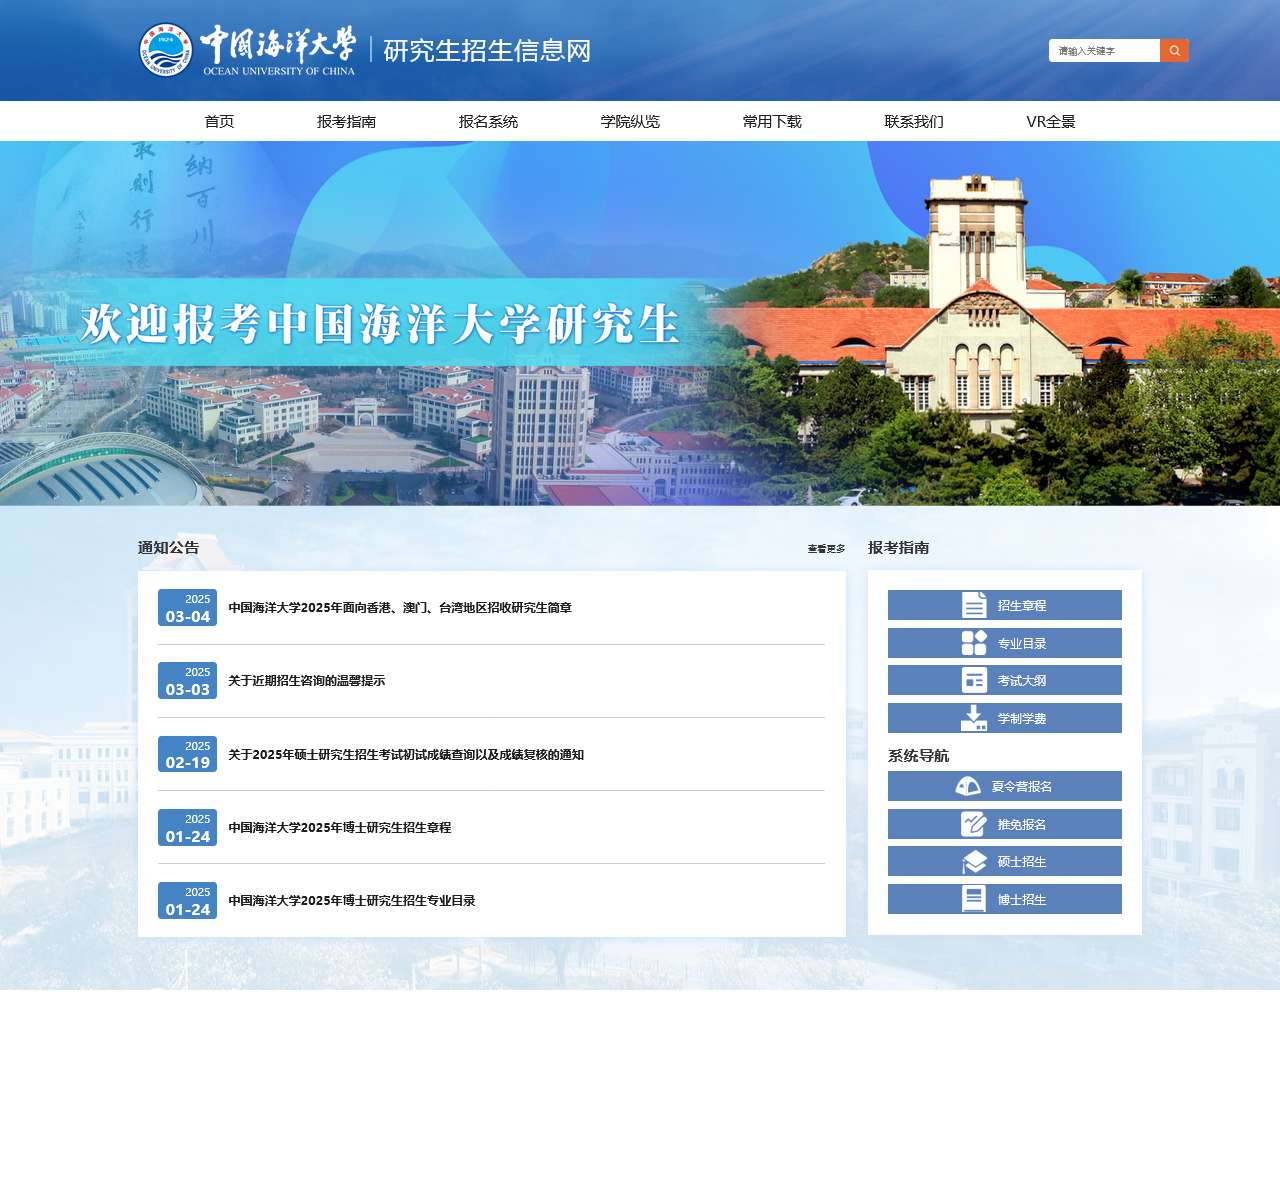Click the 2025 01-24 badge beside 博士研究生招生专业目录
The image size is (1280, 1195).
pyautogui.click(x=187, y=901)
